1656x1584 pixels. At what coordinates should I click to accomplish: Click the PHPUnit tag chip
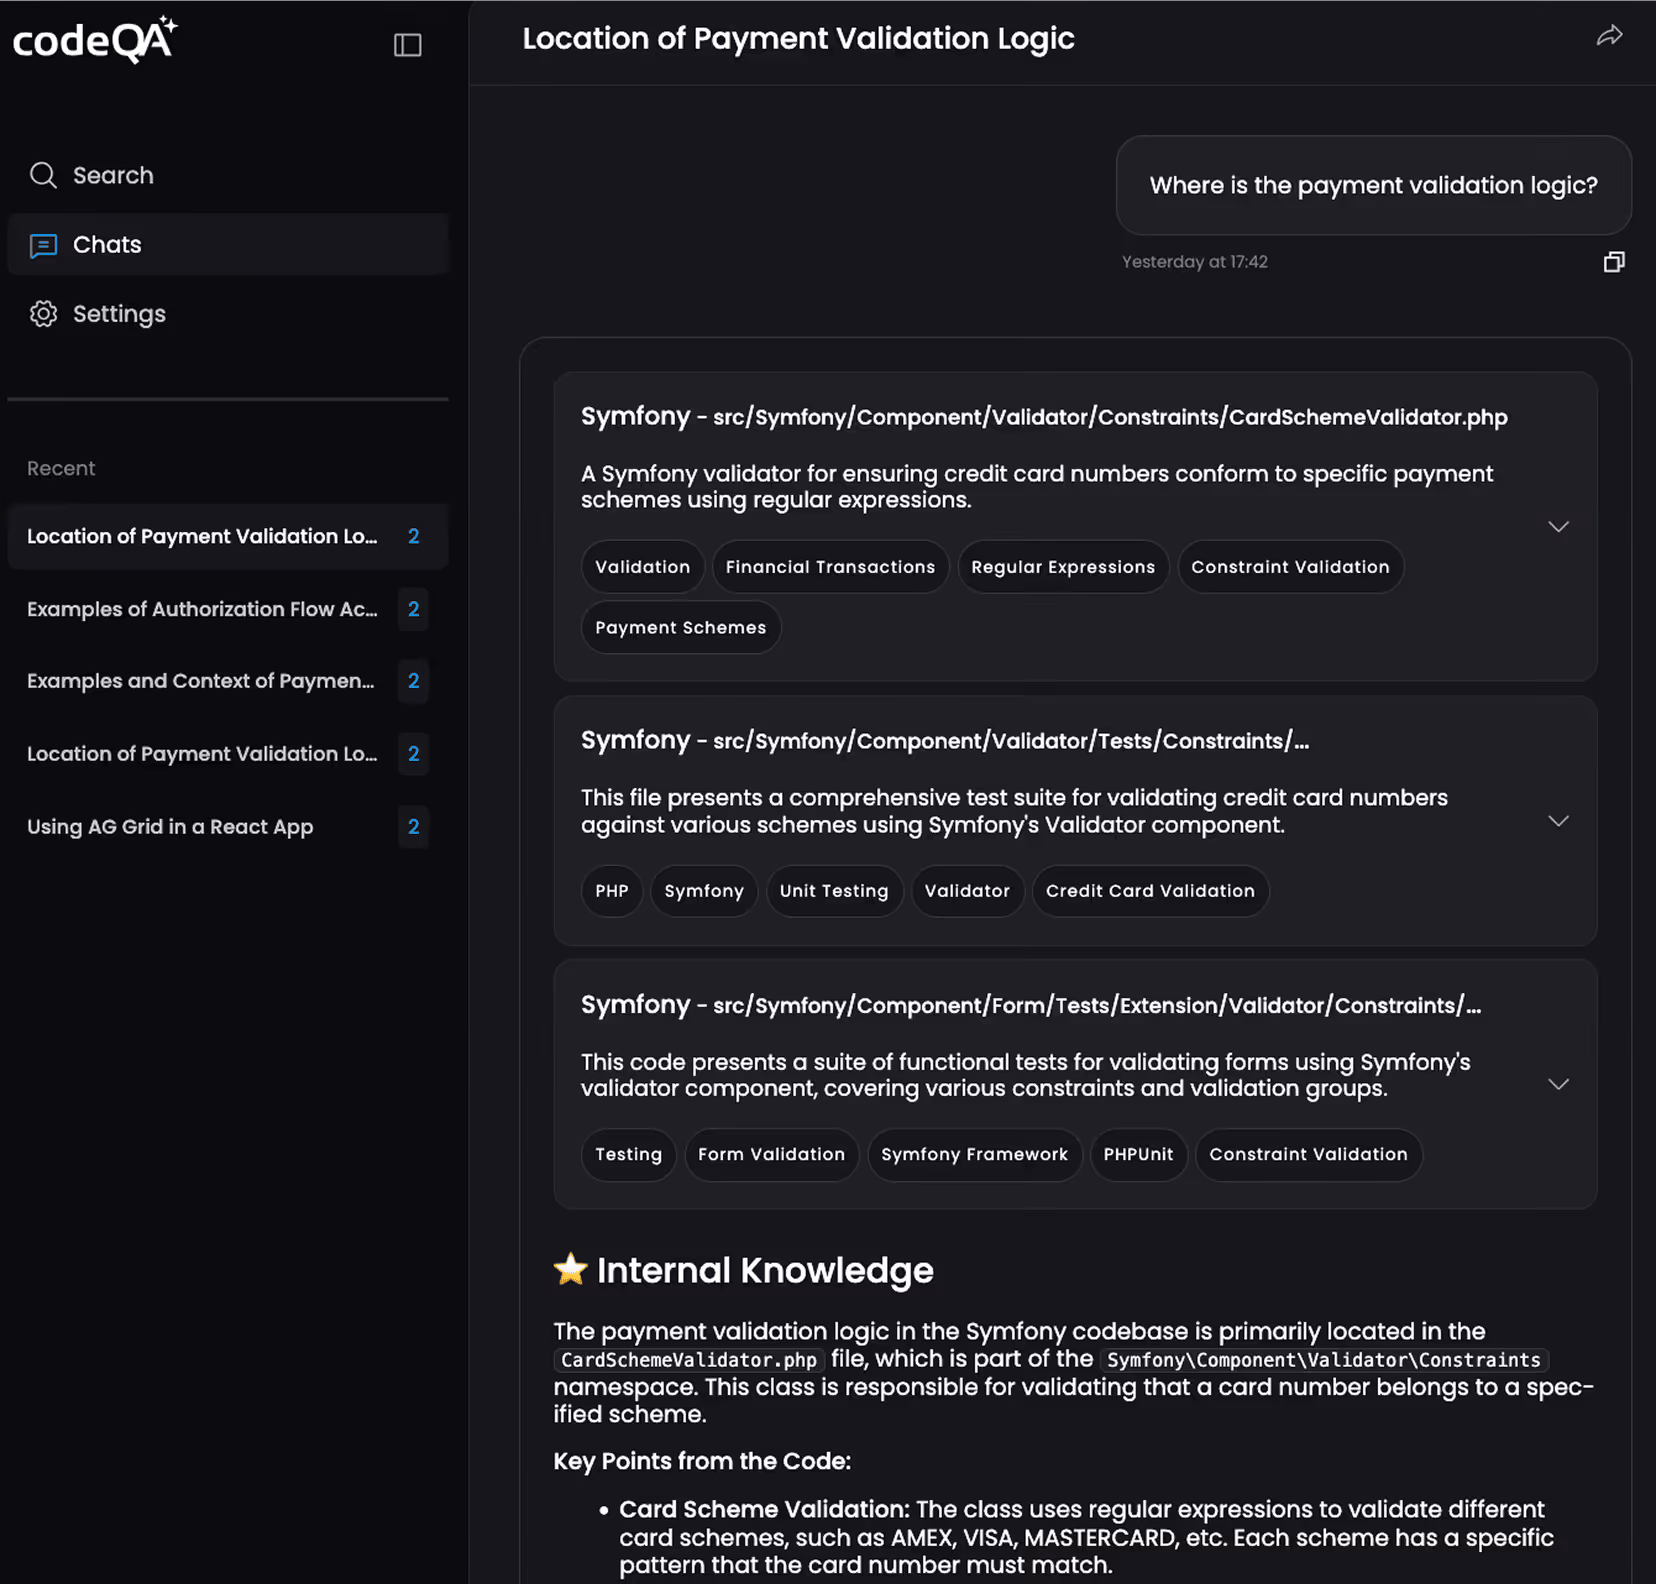point(1138,1154)
